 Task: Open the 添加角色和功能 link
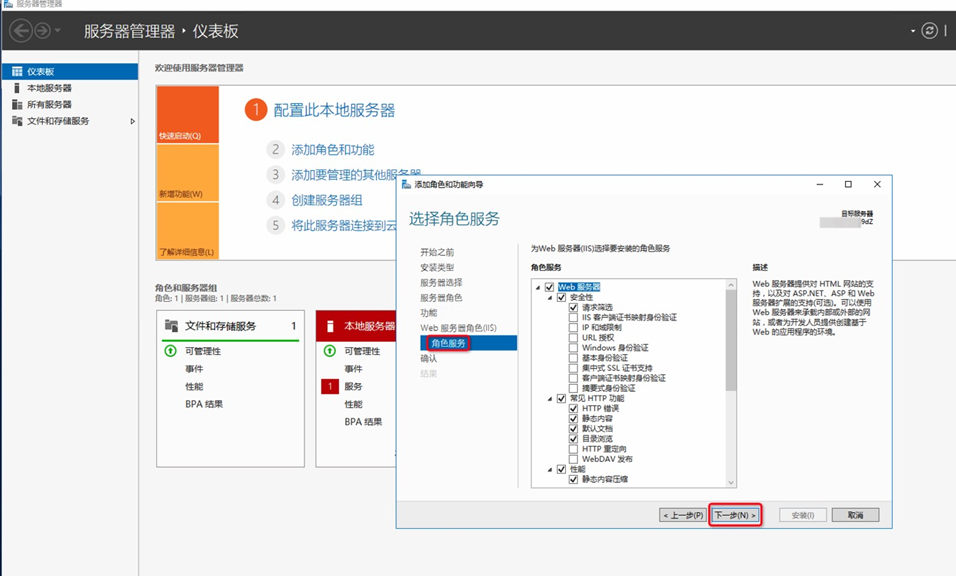click(x=332, y=150)
